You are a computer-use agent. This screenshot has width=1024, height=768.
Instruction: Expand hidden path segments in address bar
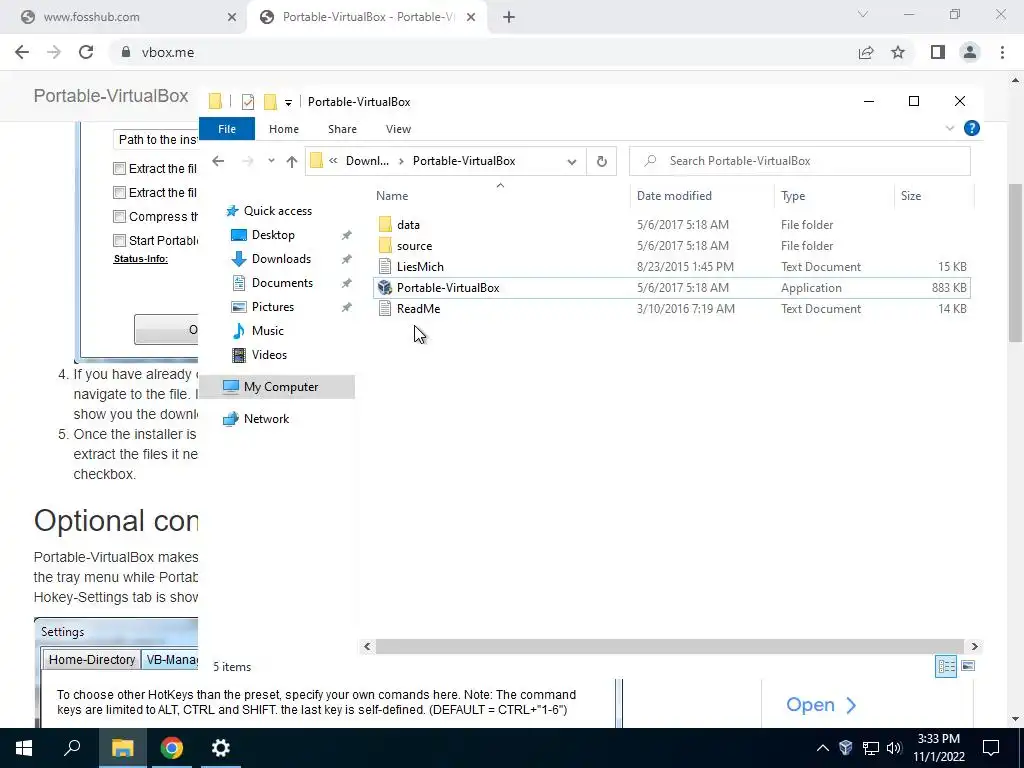333,161
